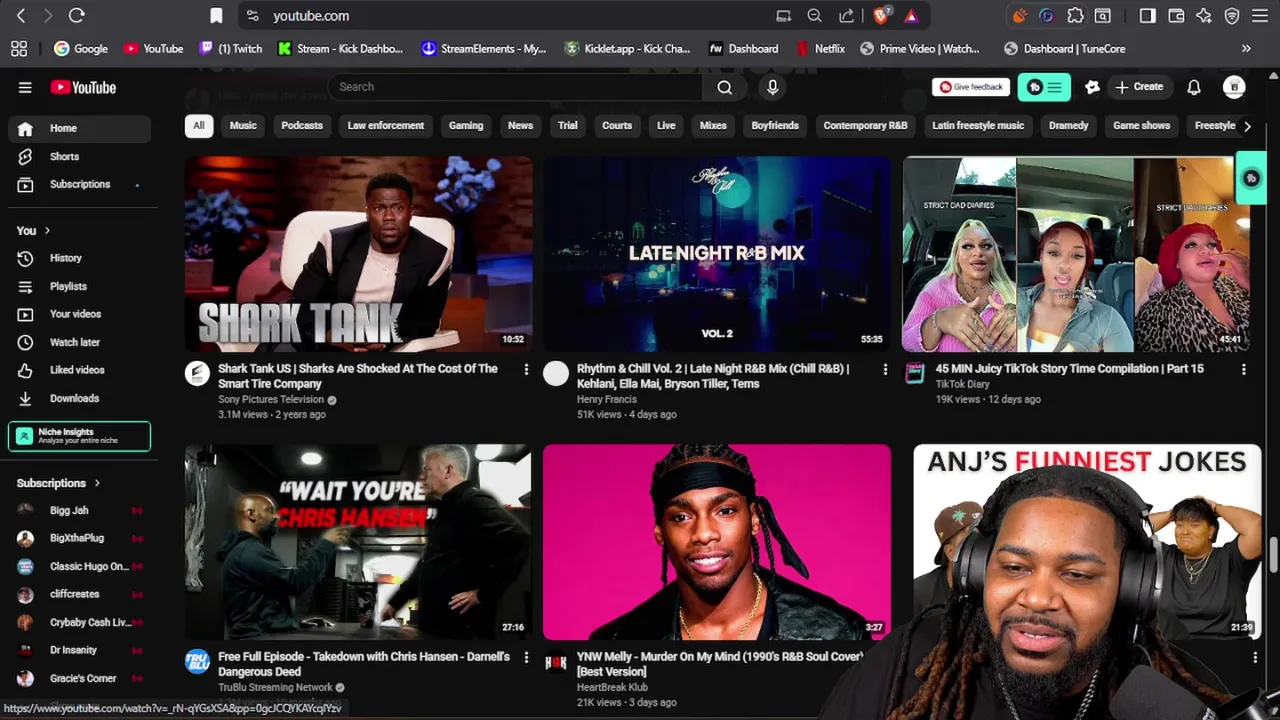Viewport: 1280px width, 720px height.
Task: Open Brave Leo AI sparkle icon
Action: (x=1204, y=16)
